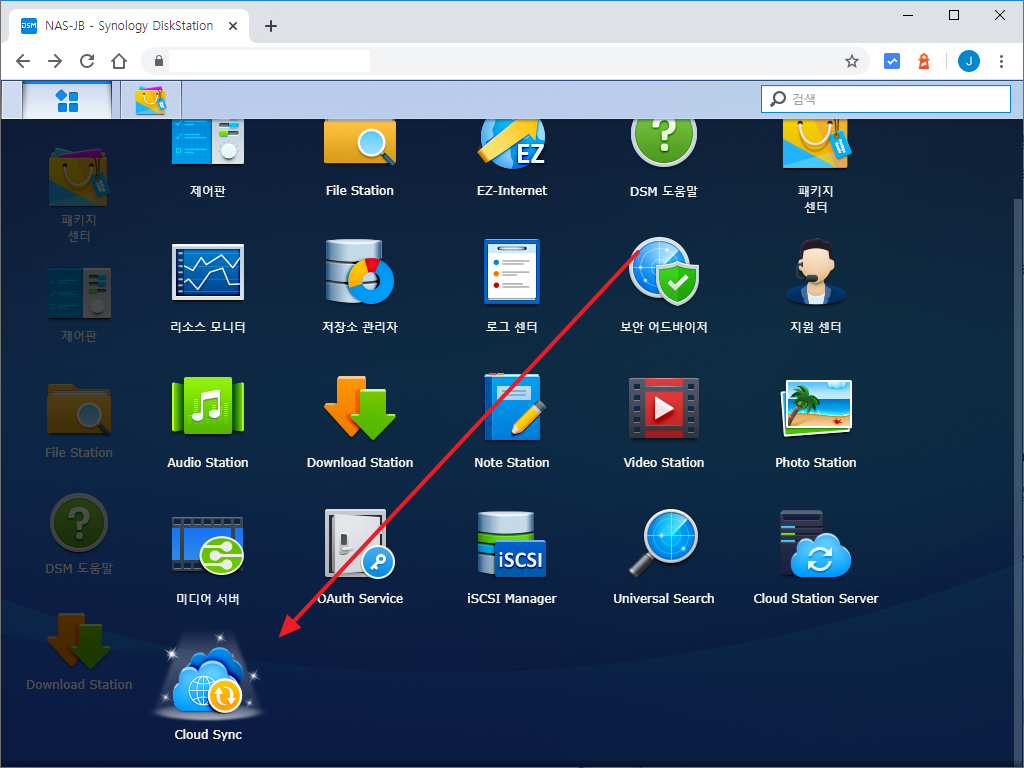The width and height of the screenshot is (1024, 768).
Task: Go to the browser home page
Action: click(119, 61)
